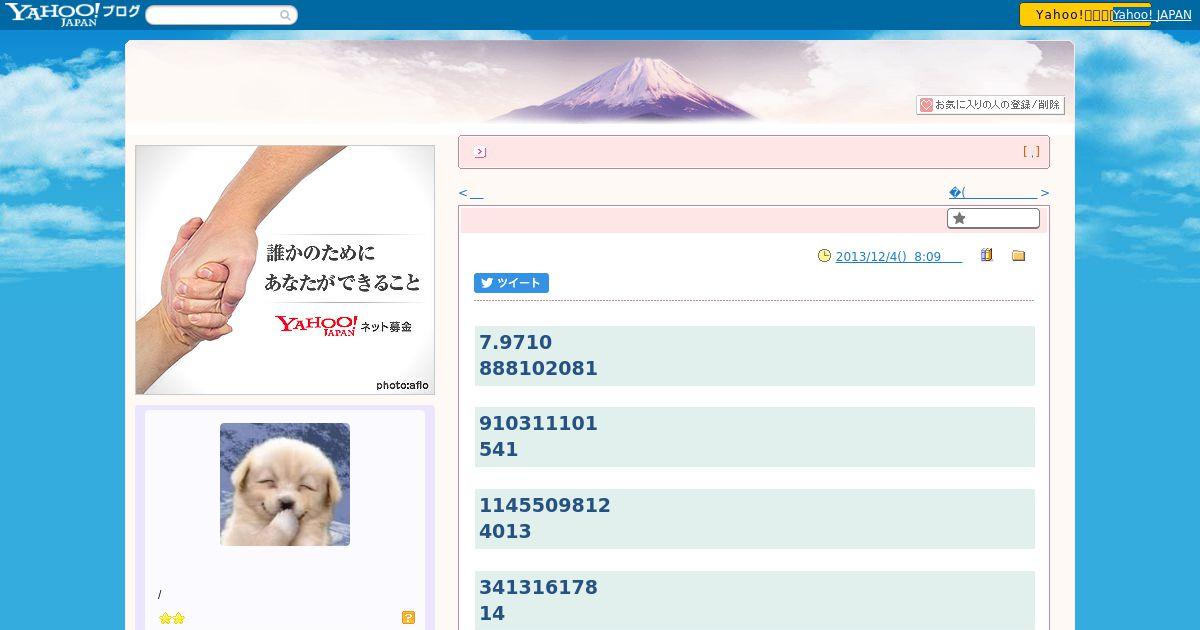Click the number 341316178
The height and width of the screenshot is (630, 1200).
pyautogui.click(x=538, y=587)
